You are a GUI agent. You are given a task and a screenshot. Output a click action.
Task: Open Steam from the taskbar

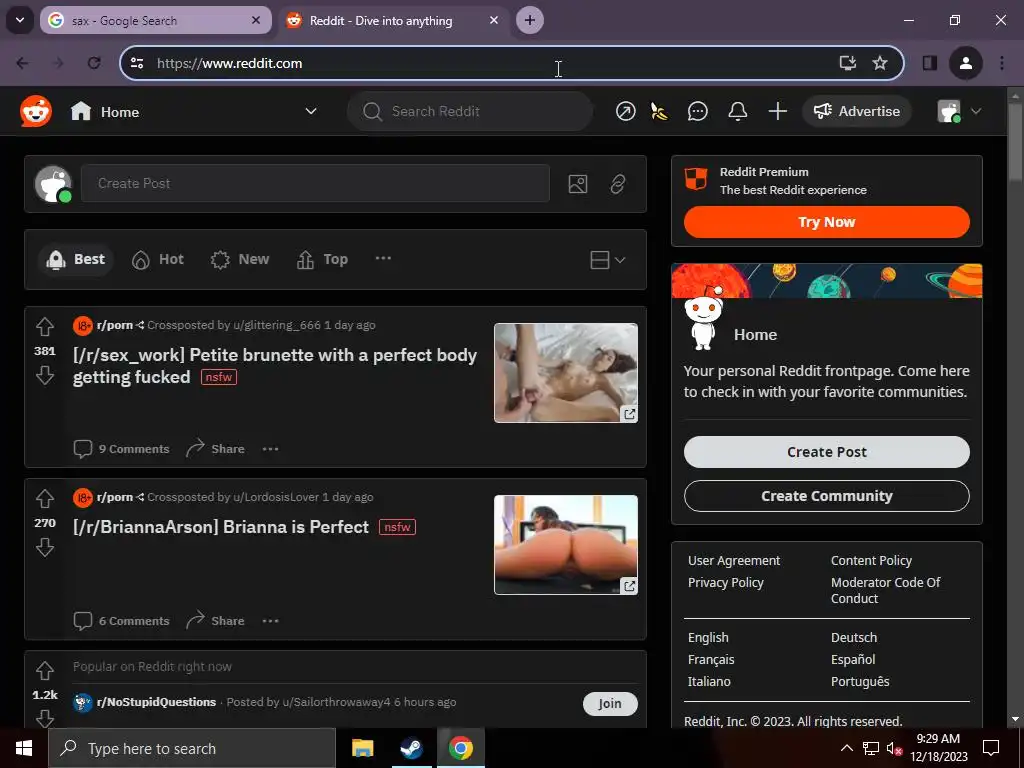point(411,748)
